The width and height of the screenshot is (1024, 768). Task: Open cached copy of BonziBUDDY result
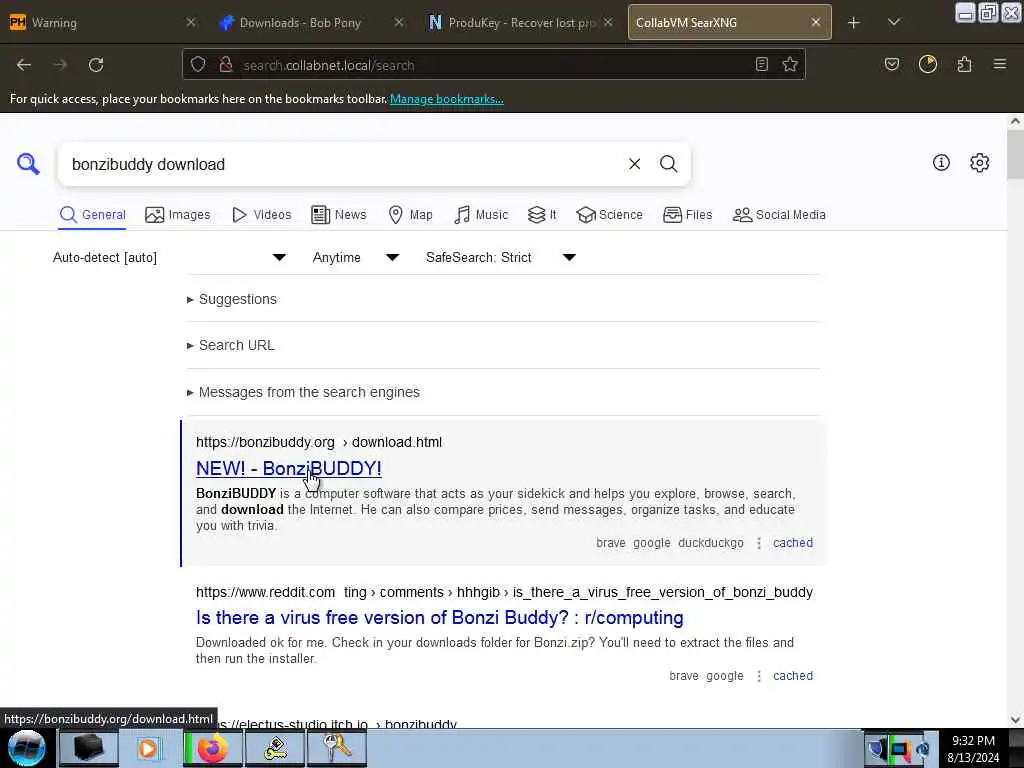point(793,543)
